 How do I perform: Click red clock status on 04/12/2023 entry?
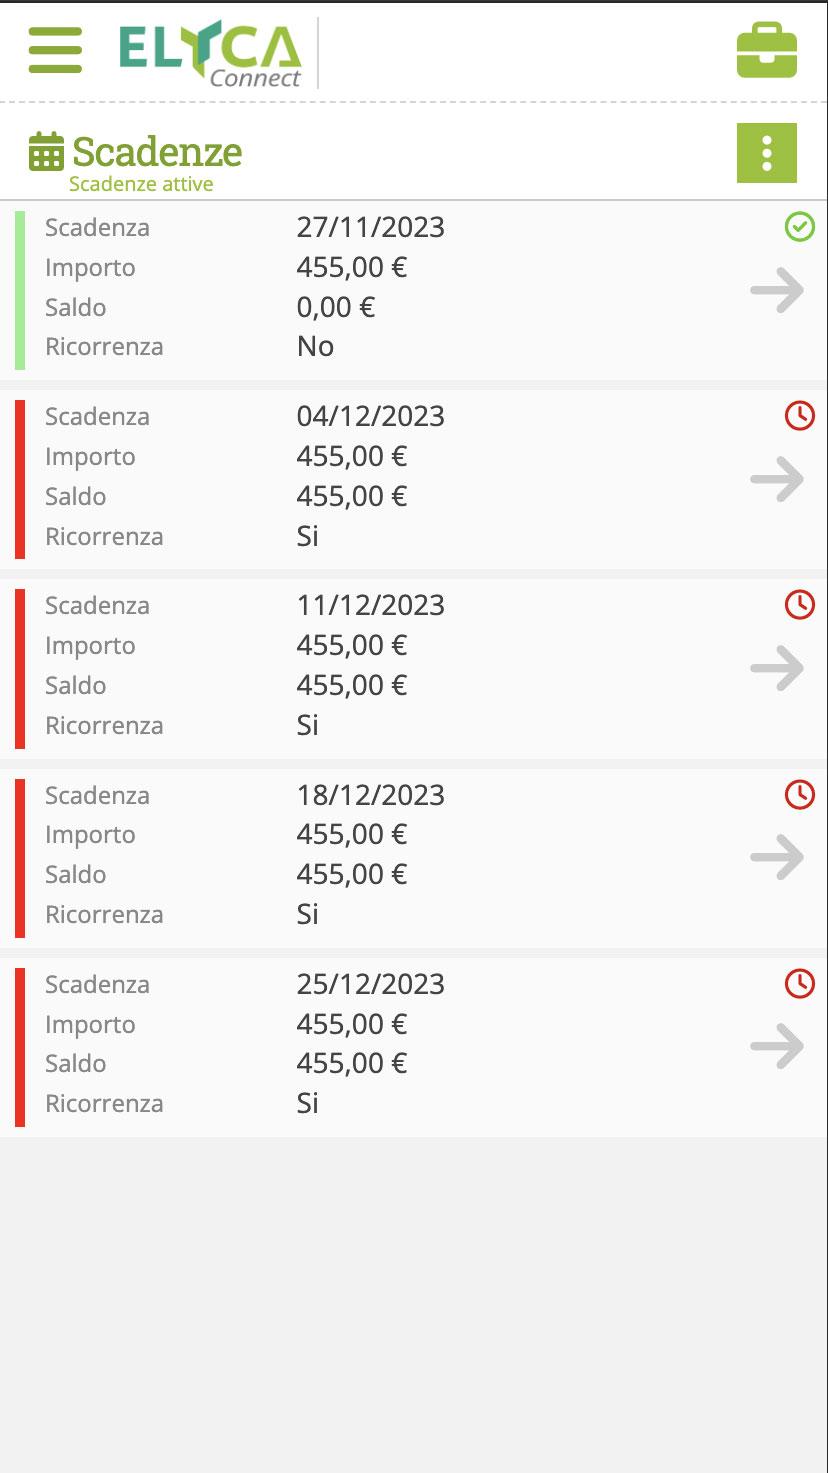click(799, 416)
